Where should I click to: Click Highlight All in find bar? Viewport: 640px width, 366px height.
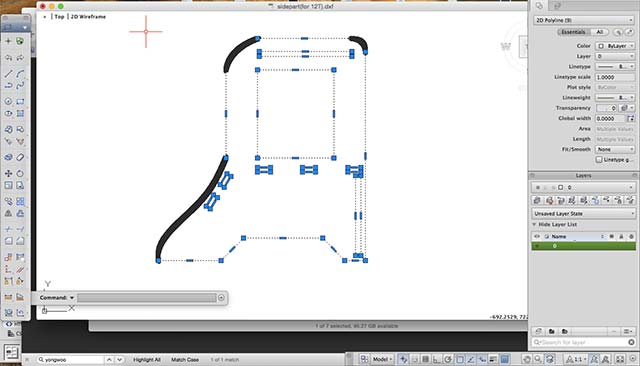coord(147,359)
